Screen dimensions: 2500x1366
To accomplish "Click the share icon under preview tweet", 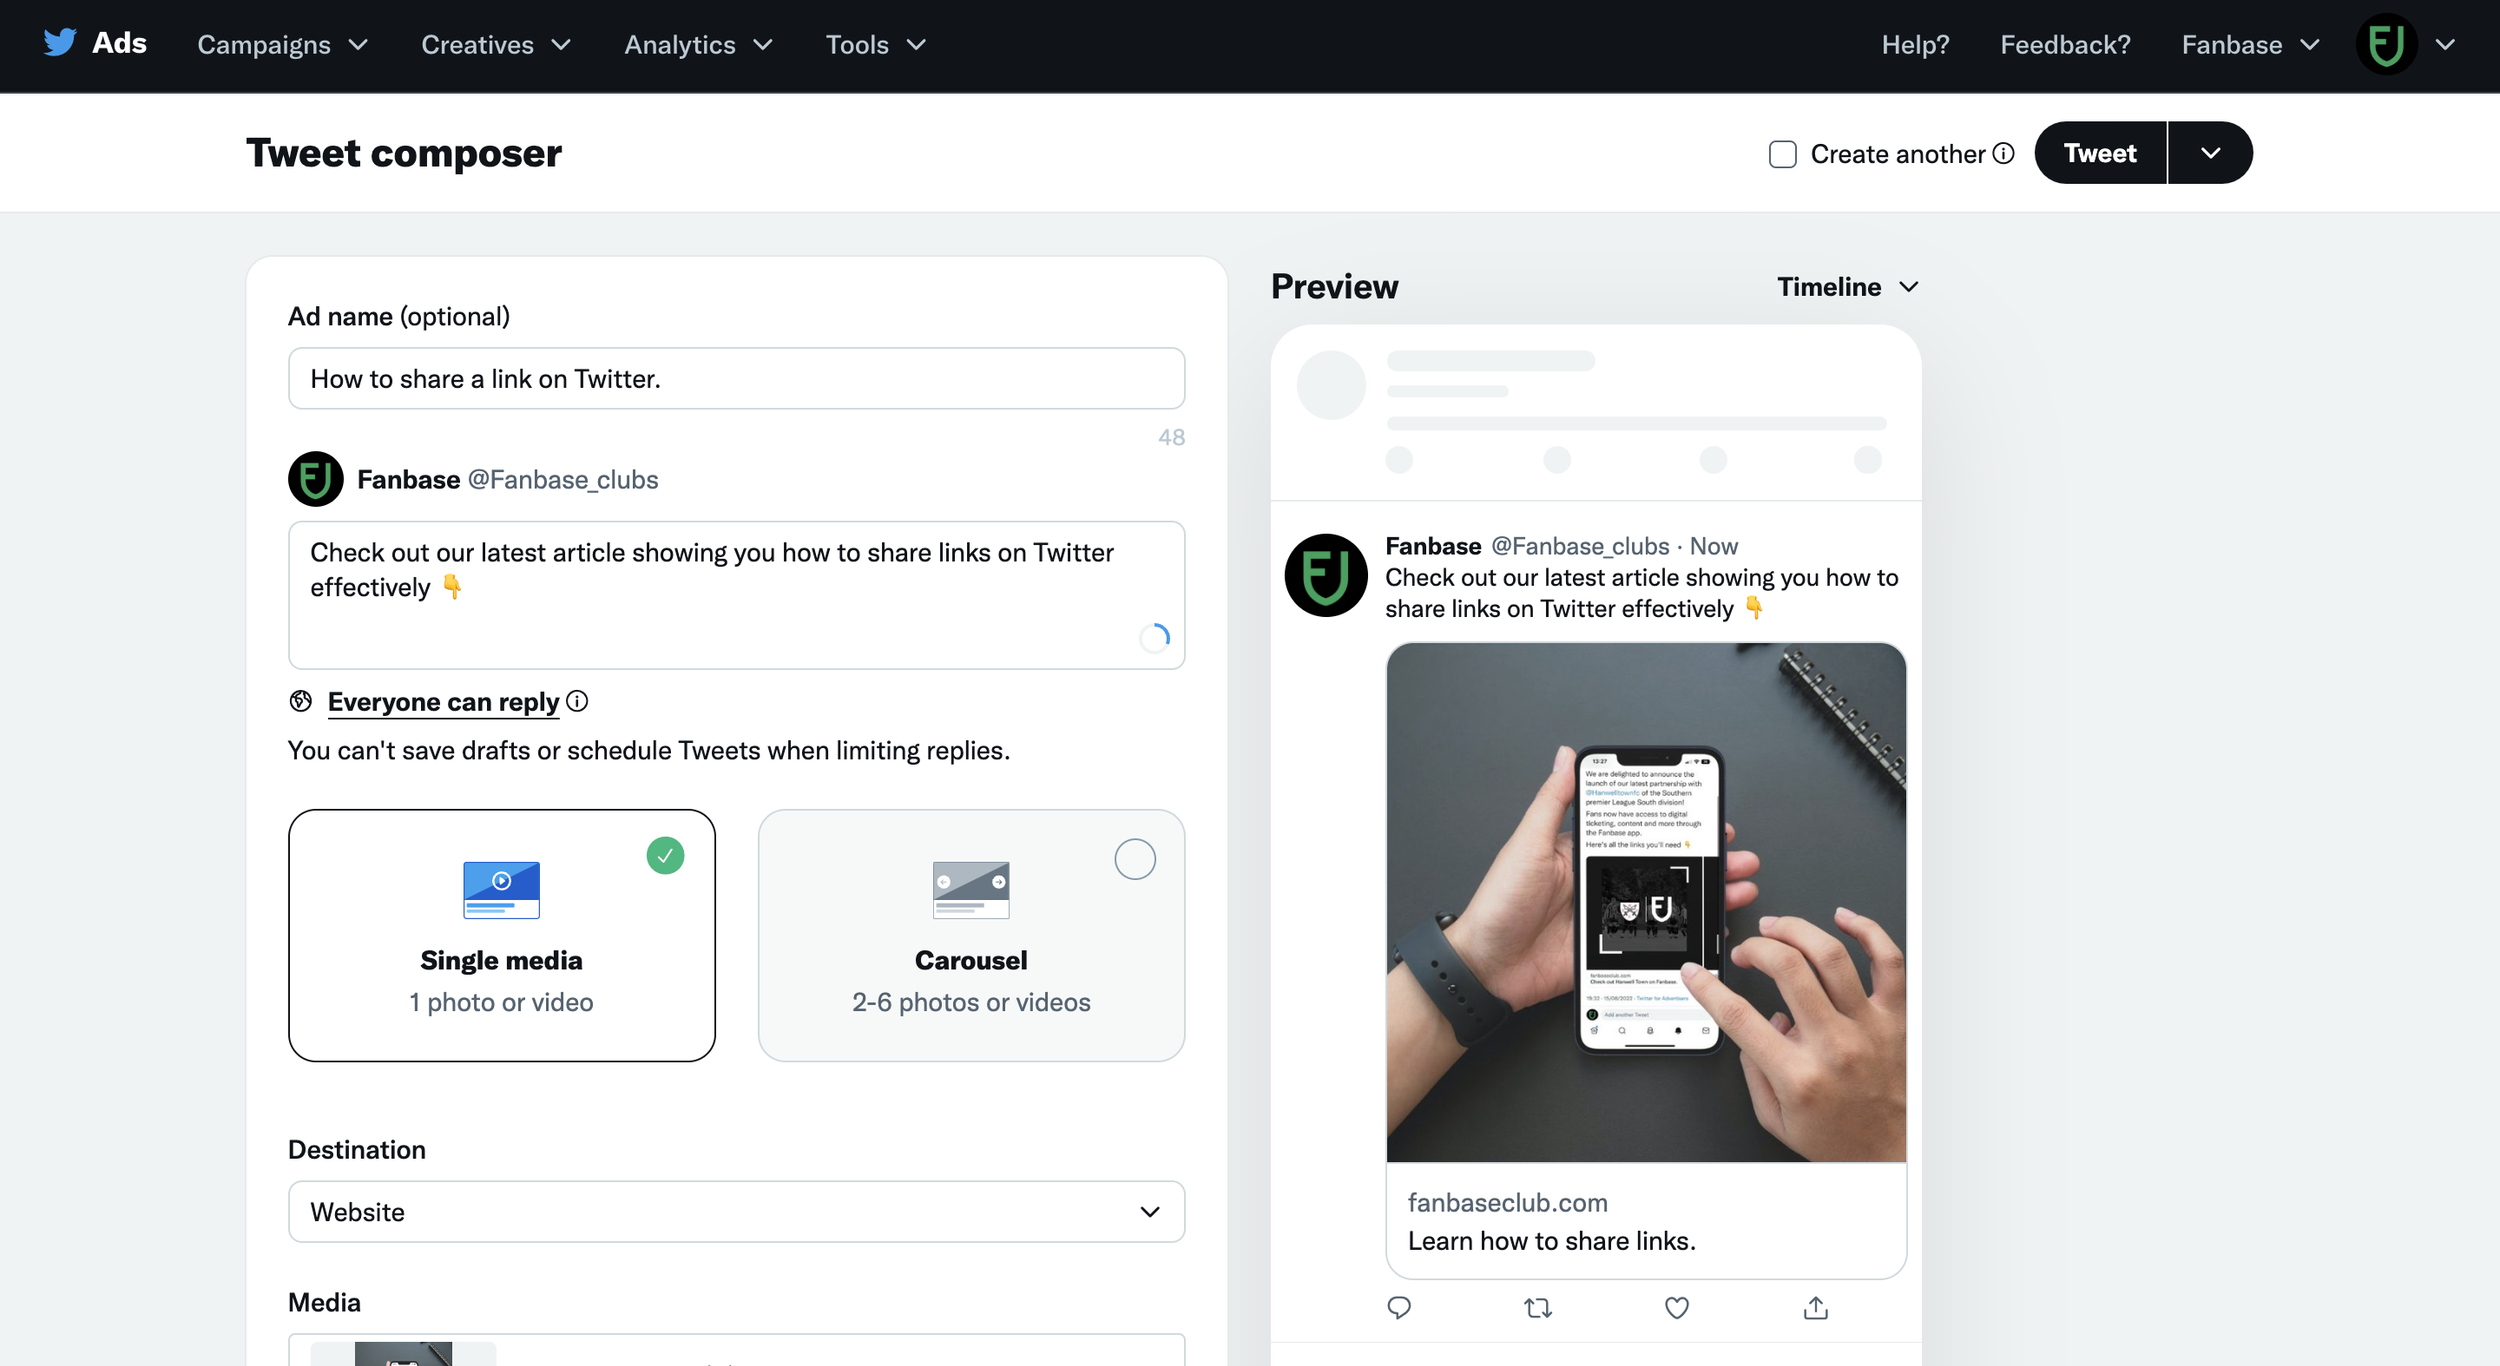I will [x=1816, y=1307].
